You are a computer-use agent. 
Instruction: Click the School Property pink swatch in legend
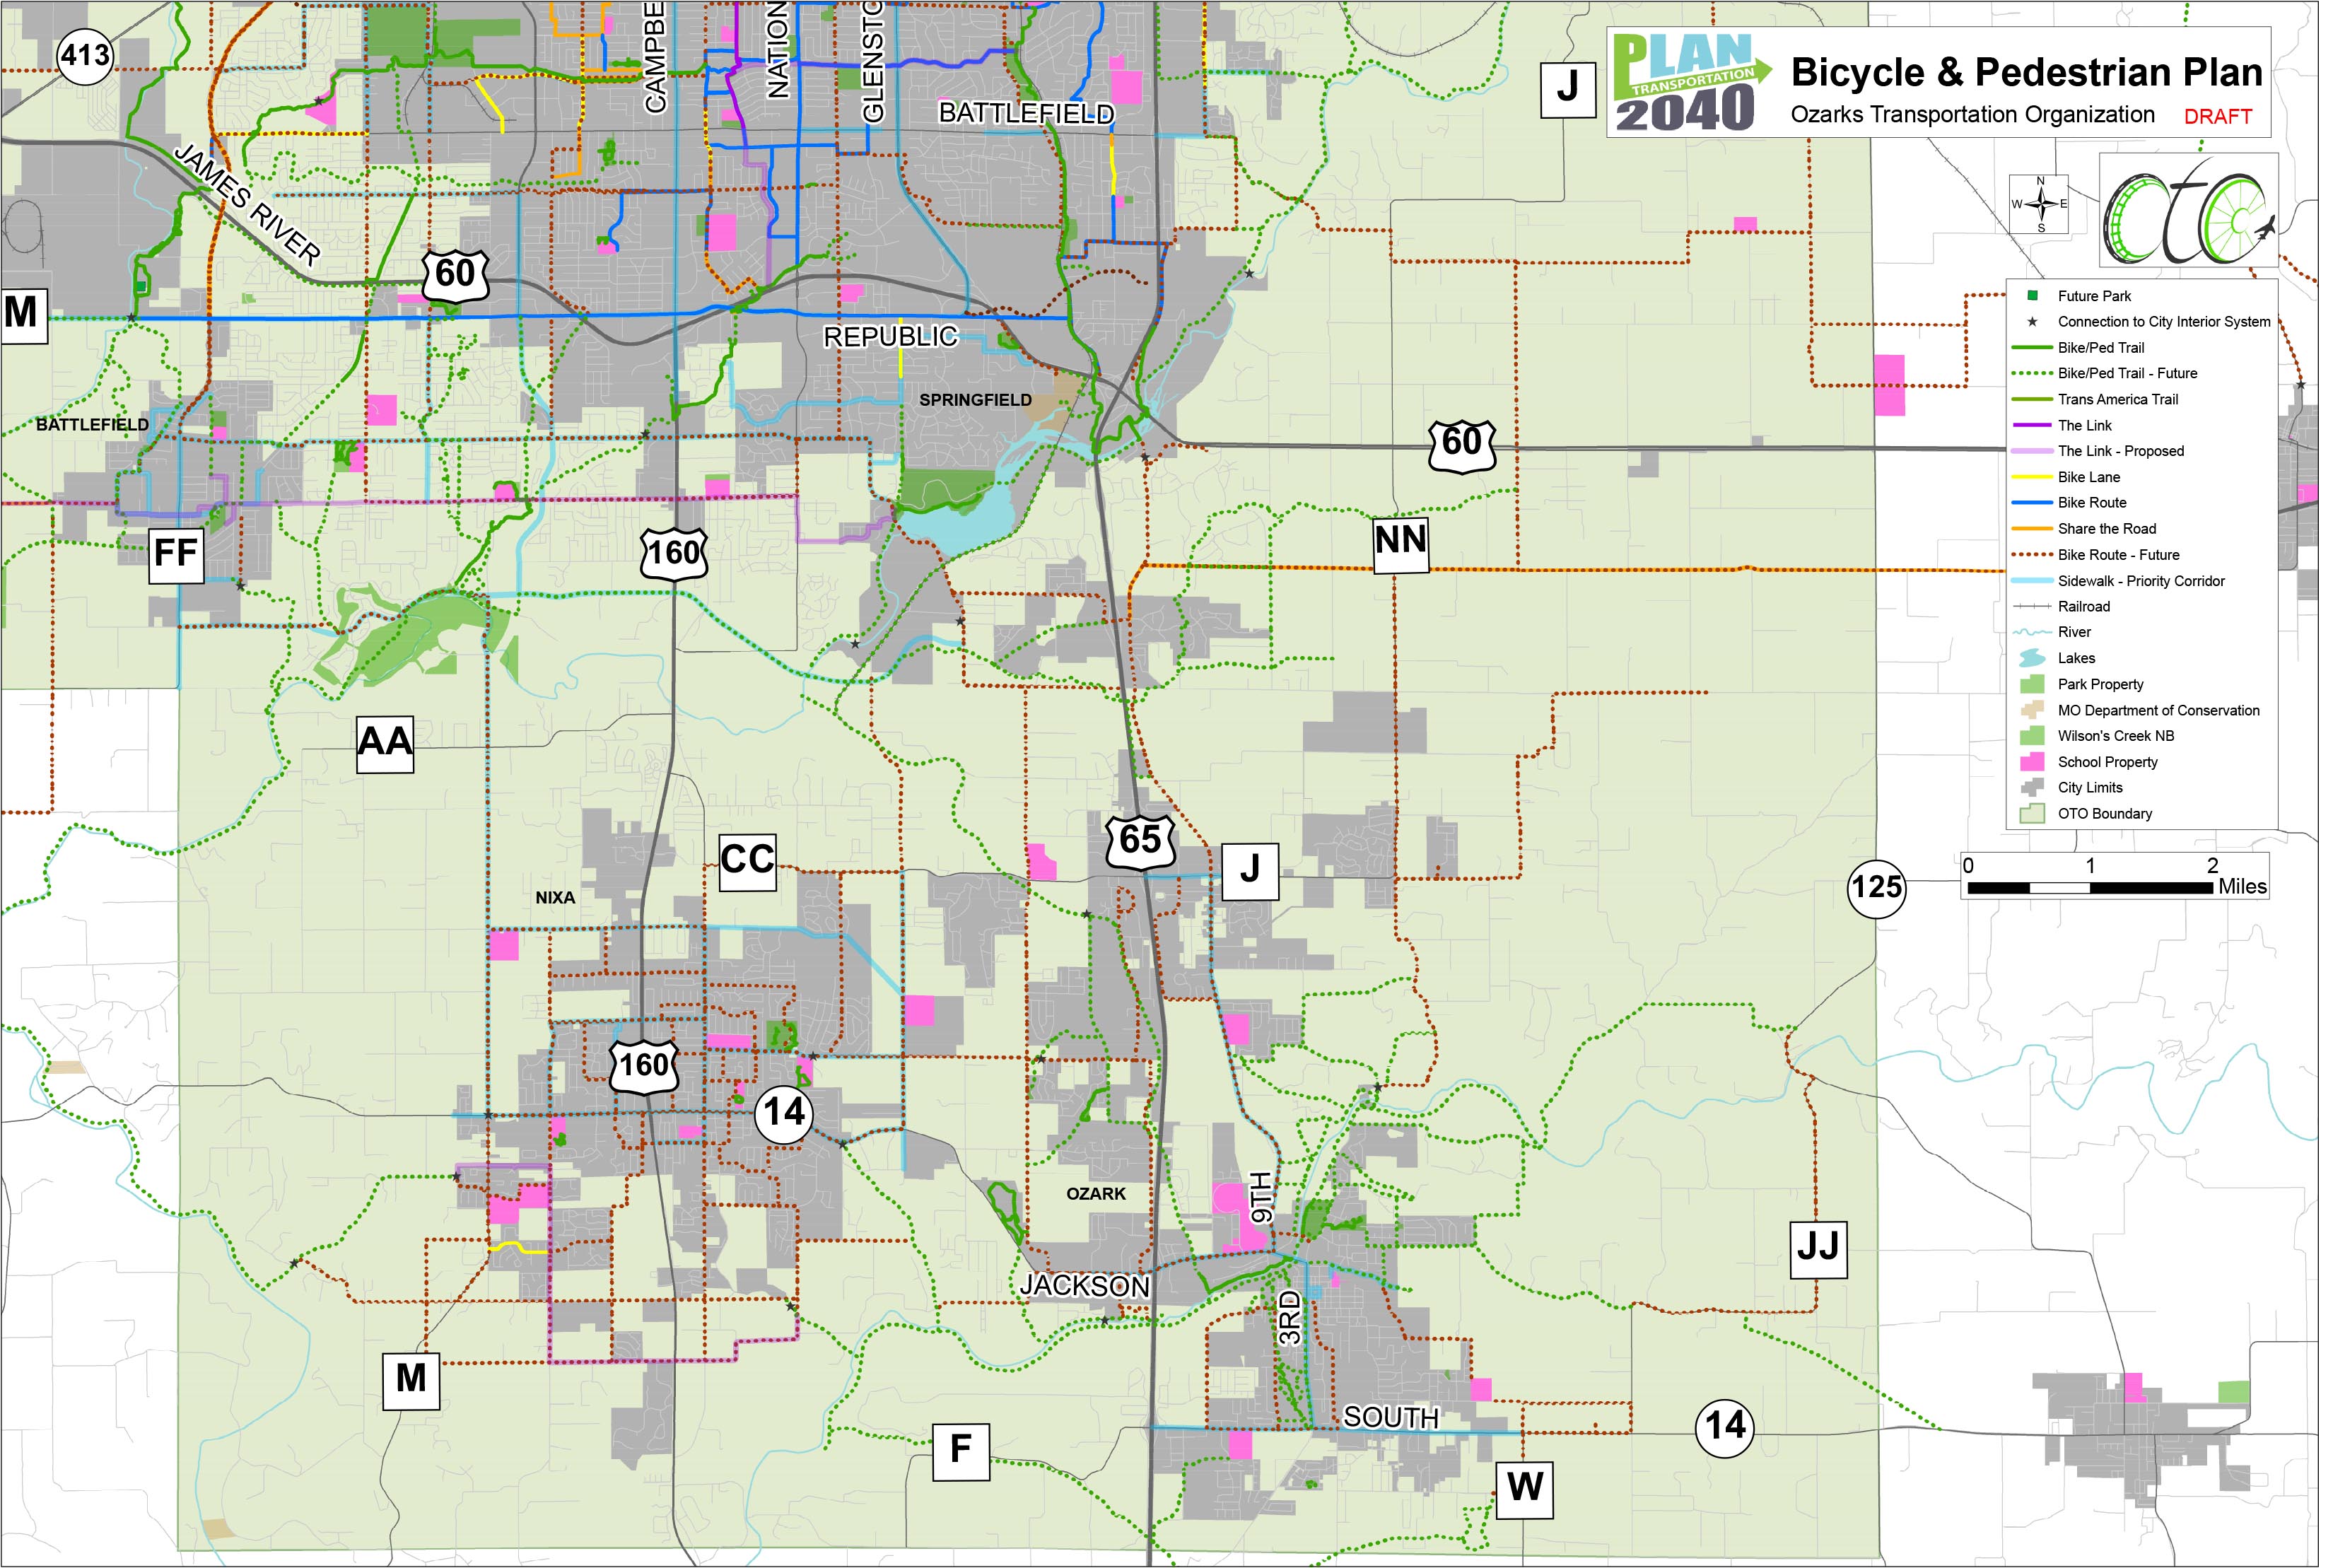coord(2031,762)
